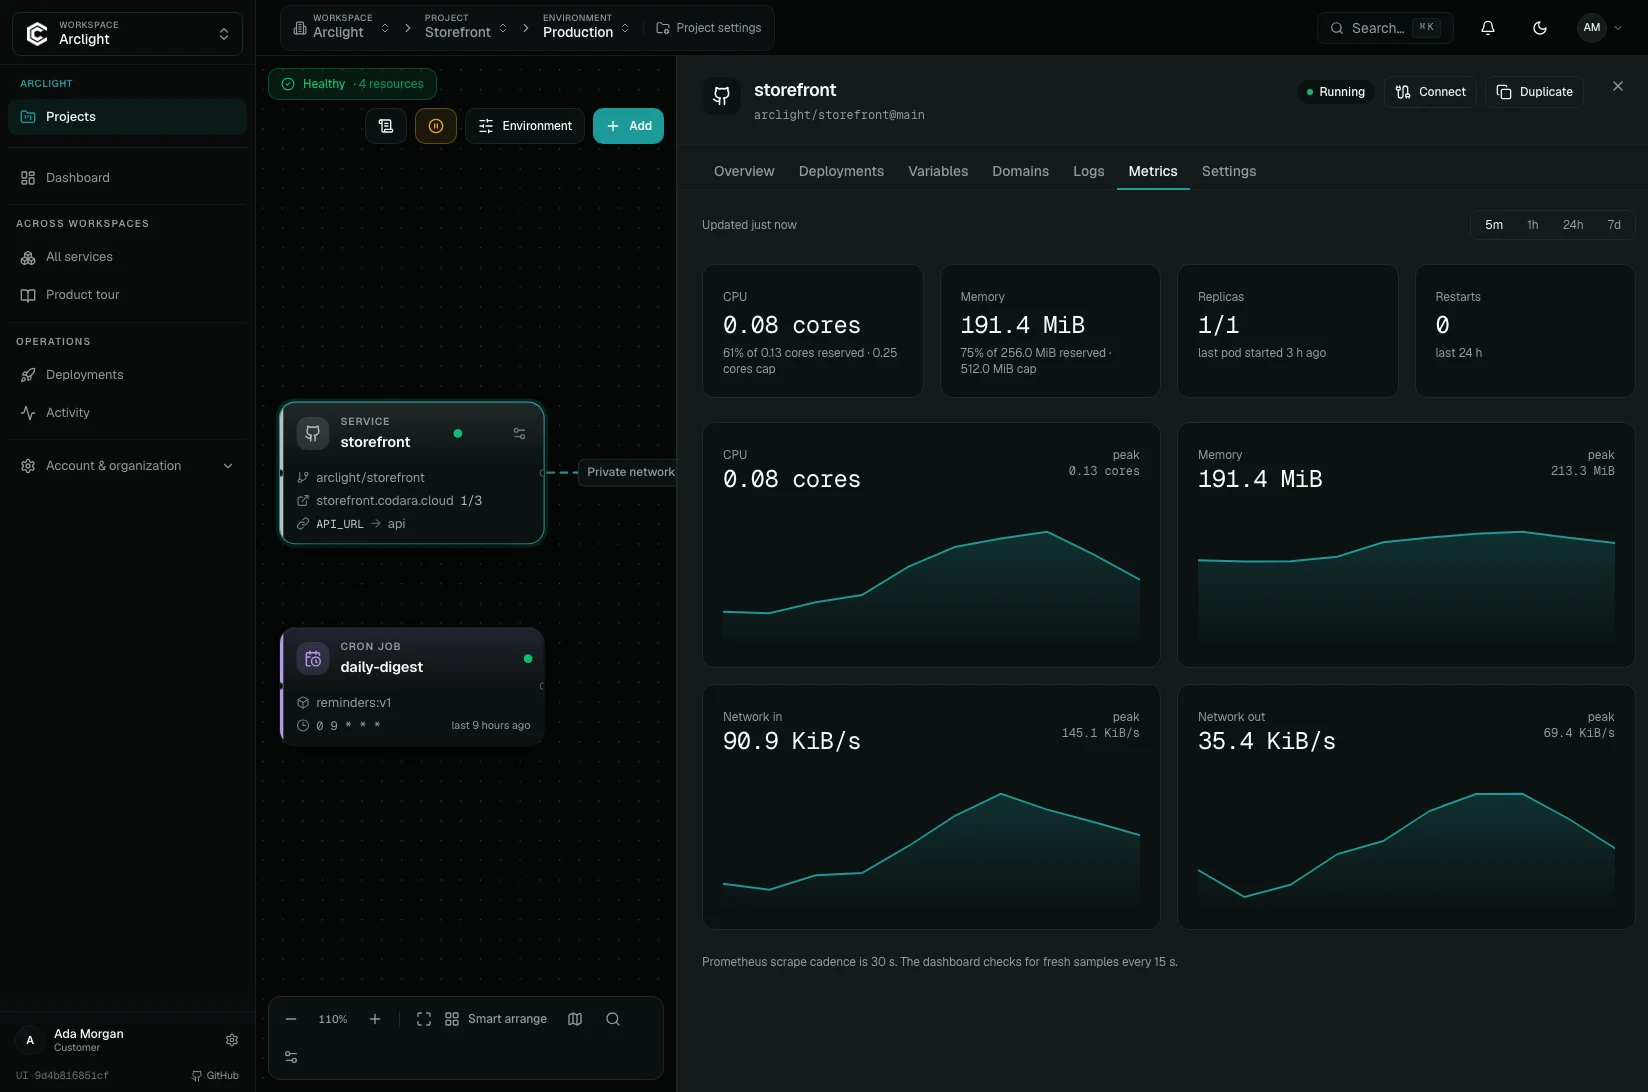The height and width of the screenshot is (1092, 1648).
Task: Open canvas search magnifier icon
Action: click(613, 1019)
